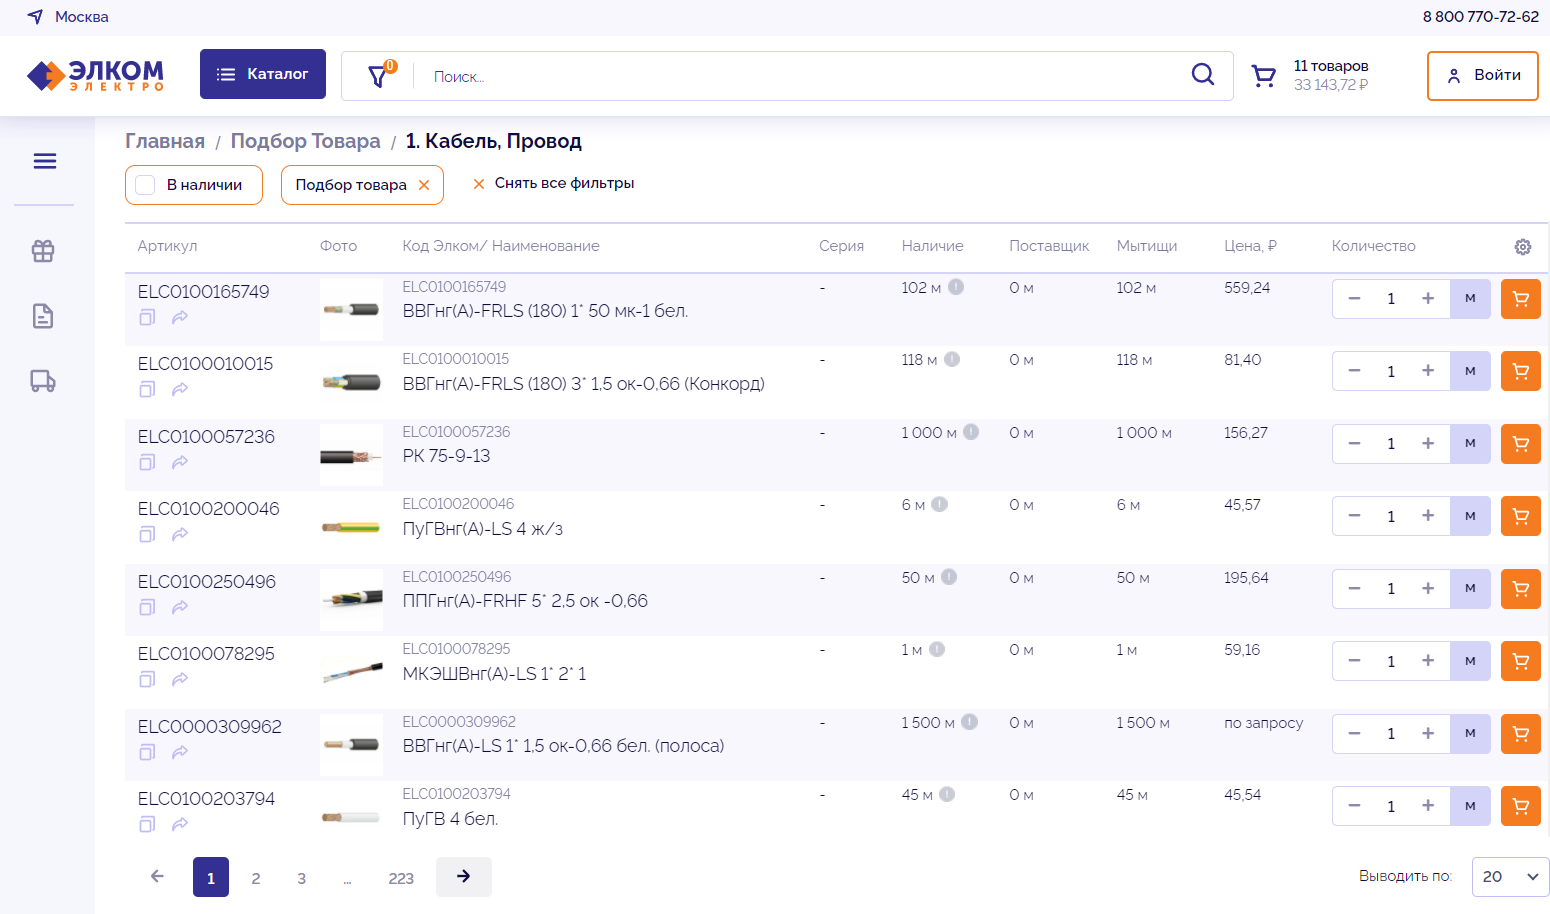Open unit selector М for РК 75-9-13

[x=1470, y=444]
